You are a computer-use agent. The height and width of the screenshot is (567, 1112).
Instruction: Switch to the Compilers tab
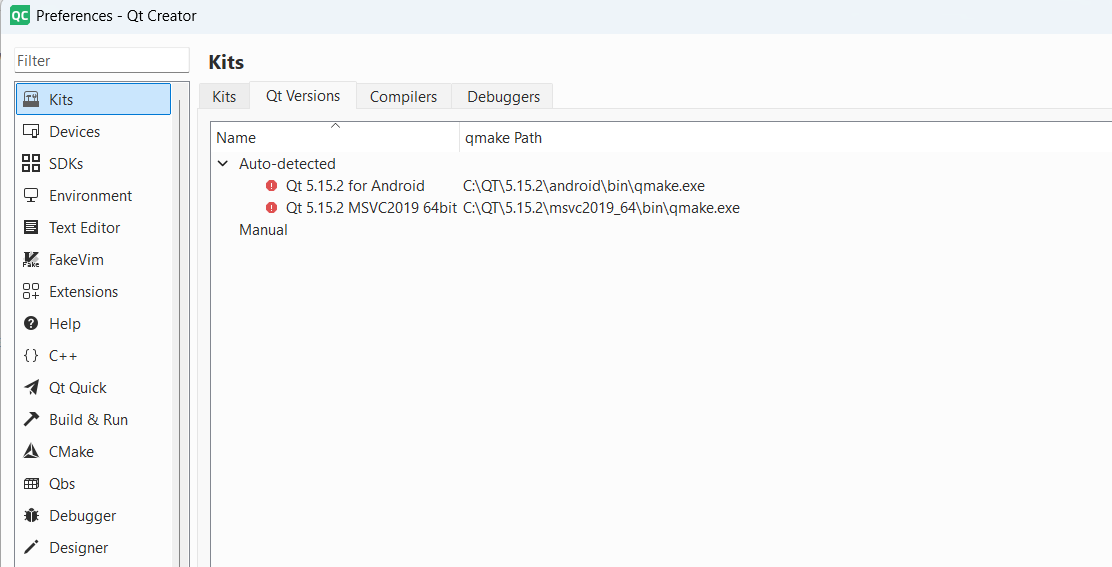point(403,97)
